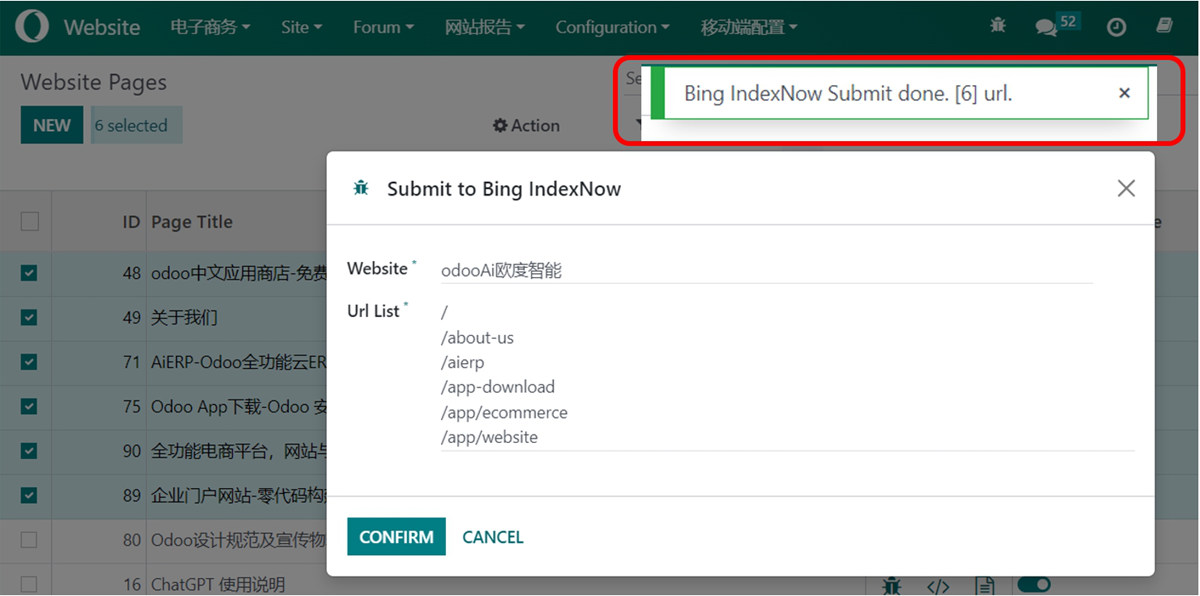The height and width of the screenshot is (596, 1200).
Task: Dismiss the Bing IndexNow Submit done notification
Action: tap(1124, 93)
